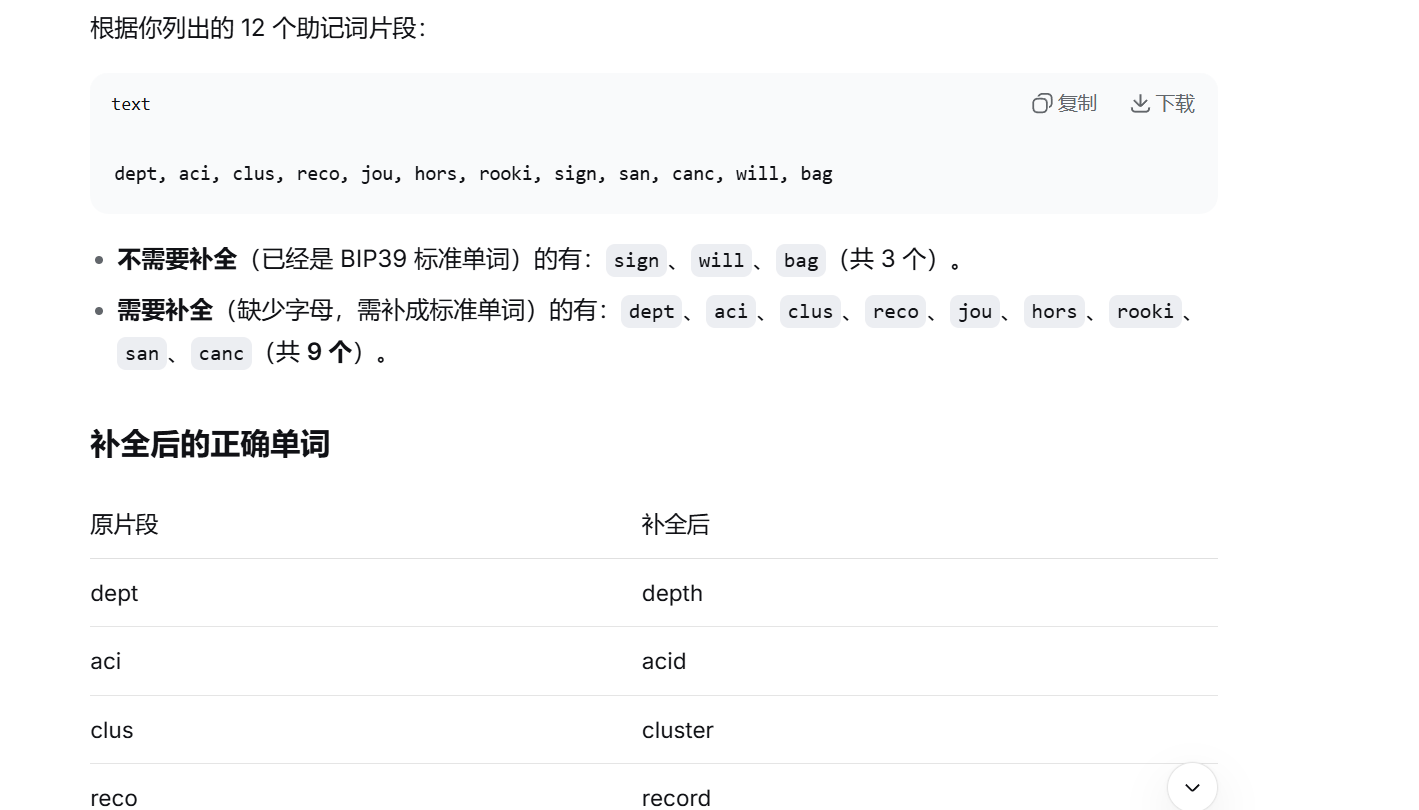Click the inline code 'sign'
Image resolution: width=1419 pixels, height=810 pixels.
pos(636,261)
